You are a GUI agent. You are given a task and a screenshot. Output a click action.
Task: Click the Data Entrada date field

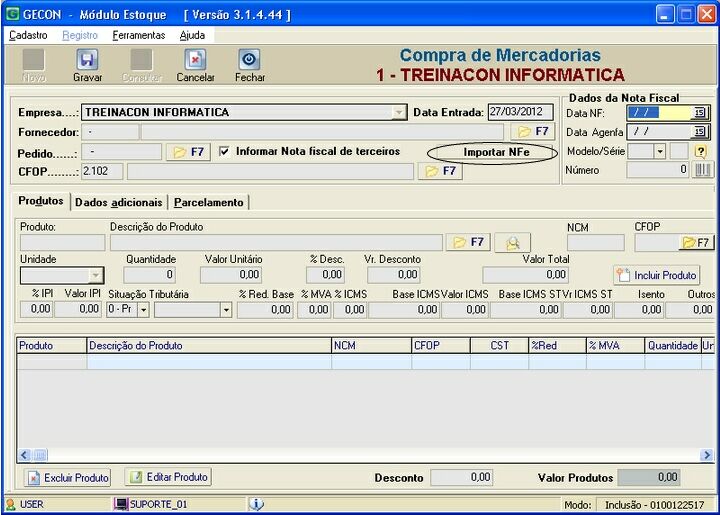[520, 112]
